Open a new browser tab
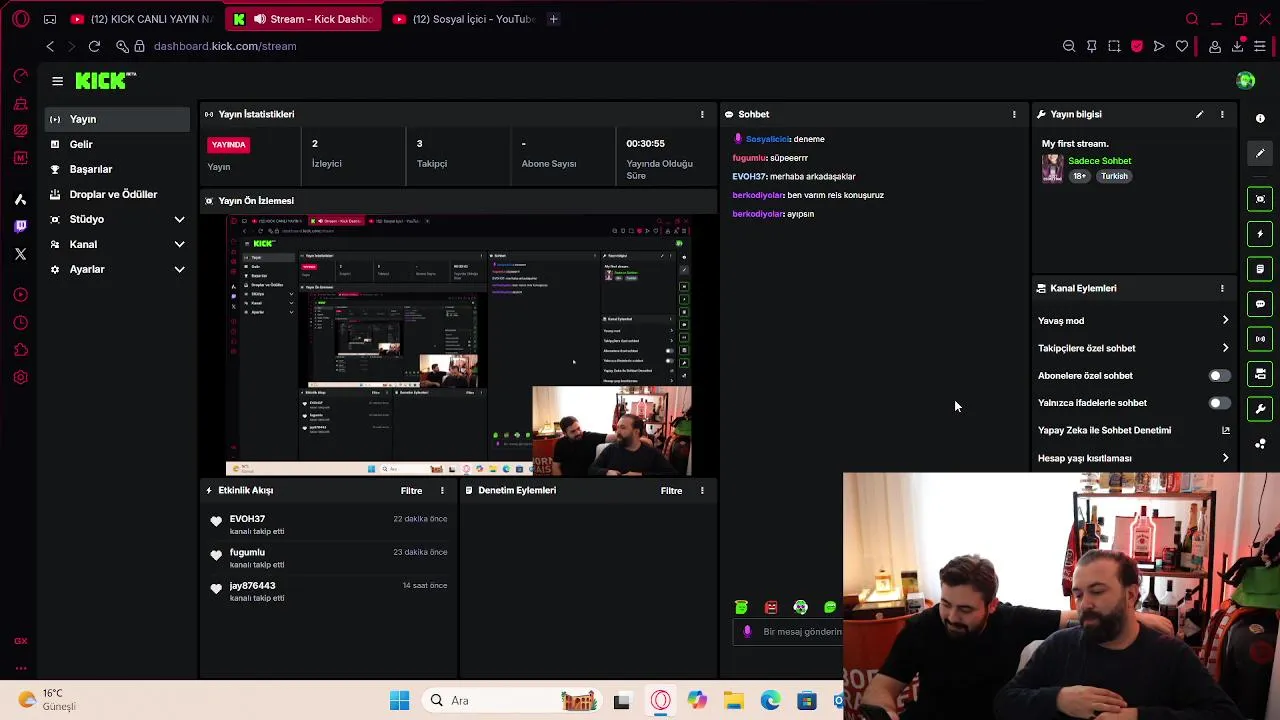This screenshot has width=1280, height=720. tap(553, 19)
